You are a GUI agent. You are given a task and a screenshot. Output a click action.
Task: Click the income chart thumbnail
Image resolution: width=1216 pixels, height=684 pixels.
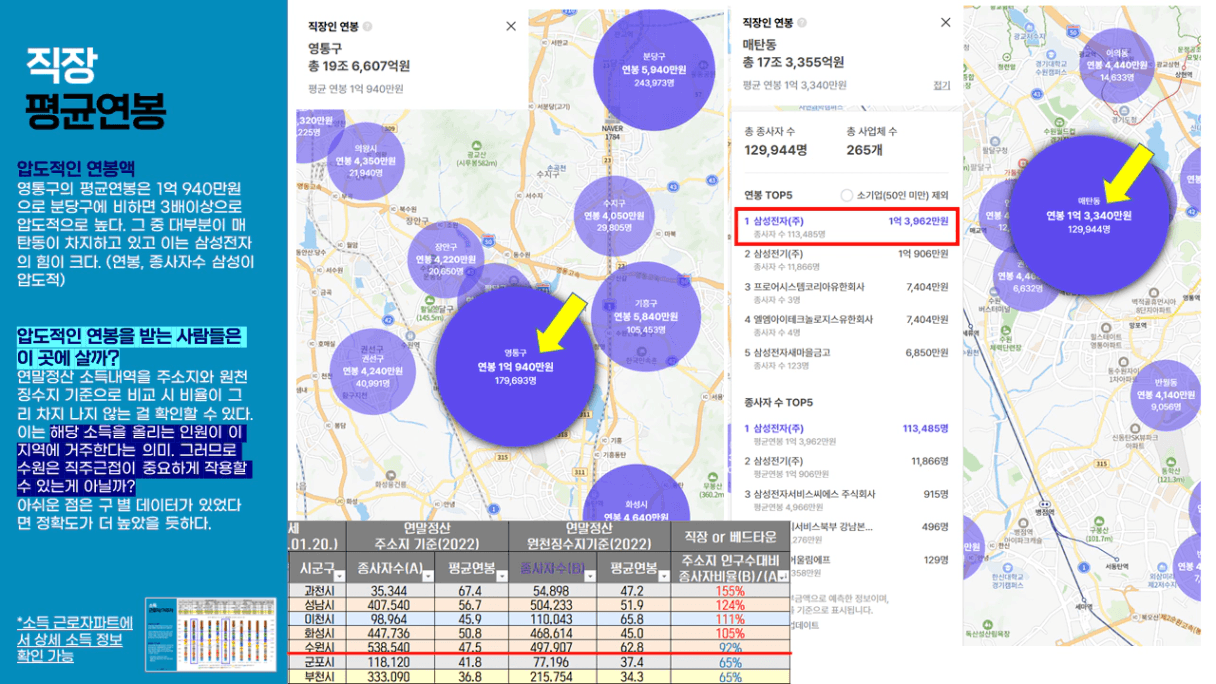pos(210,633)
